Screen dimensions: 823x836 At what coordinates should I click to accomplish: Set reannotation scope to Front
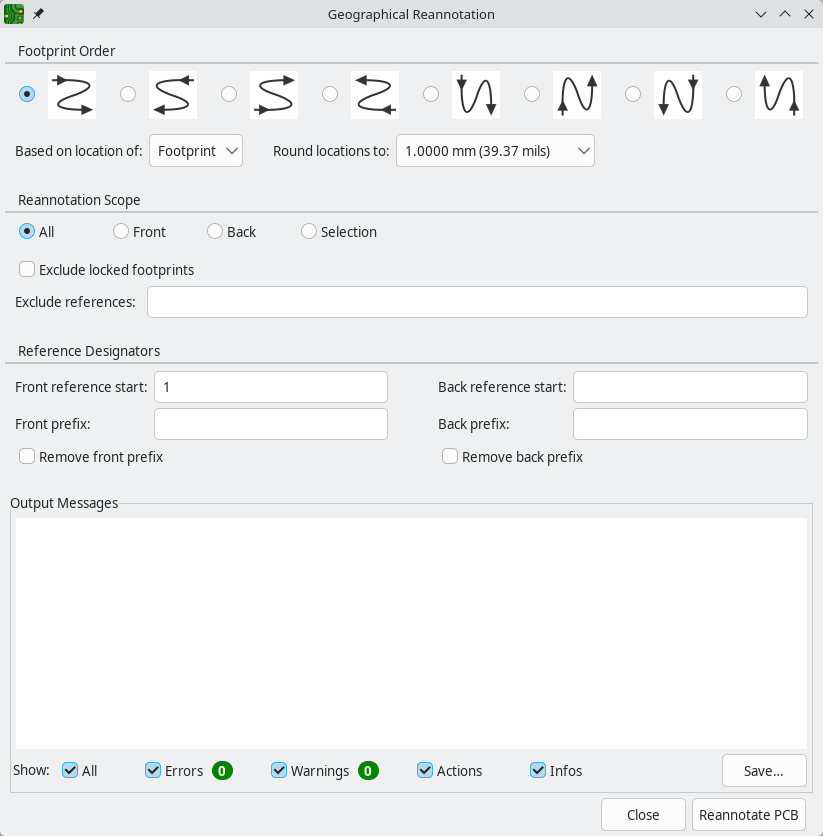[121, 232]
